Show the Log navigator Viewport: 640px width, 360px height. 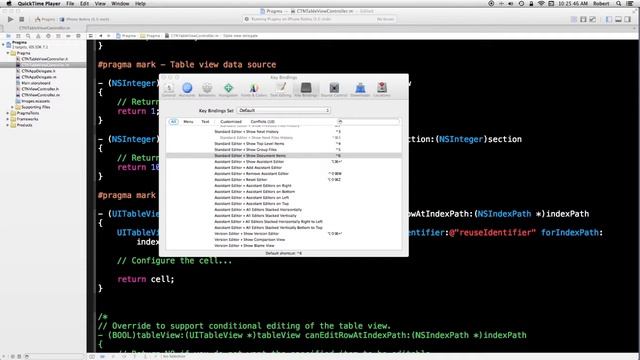[x=78, y=36]
